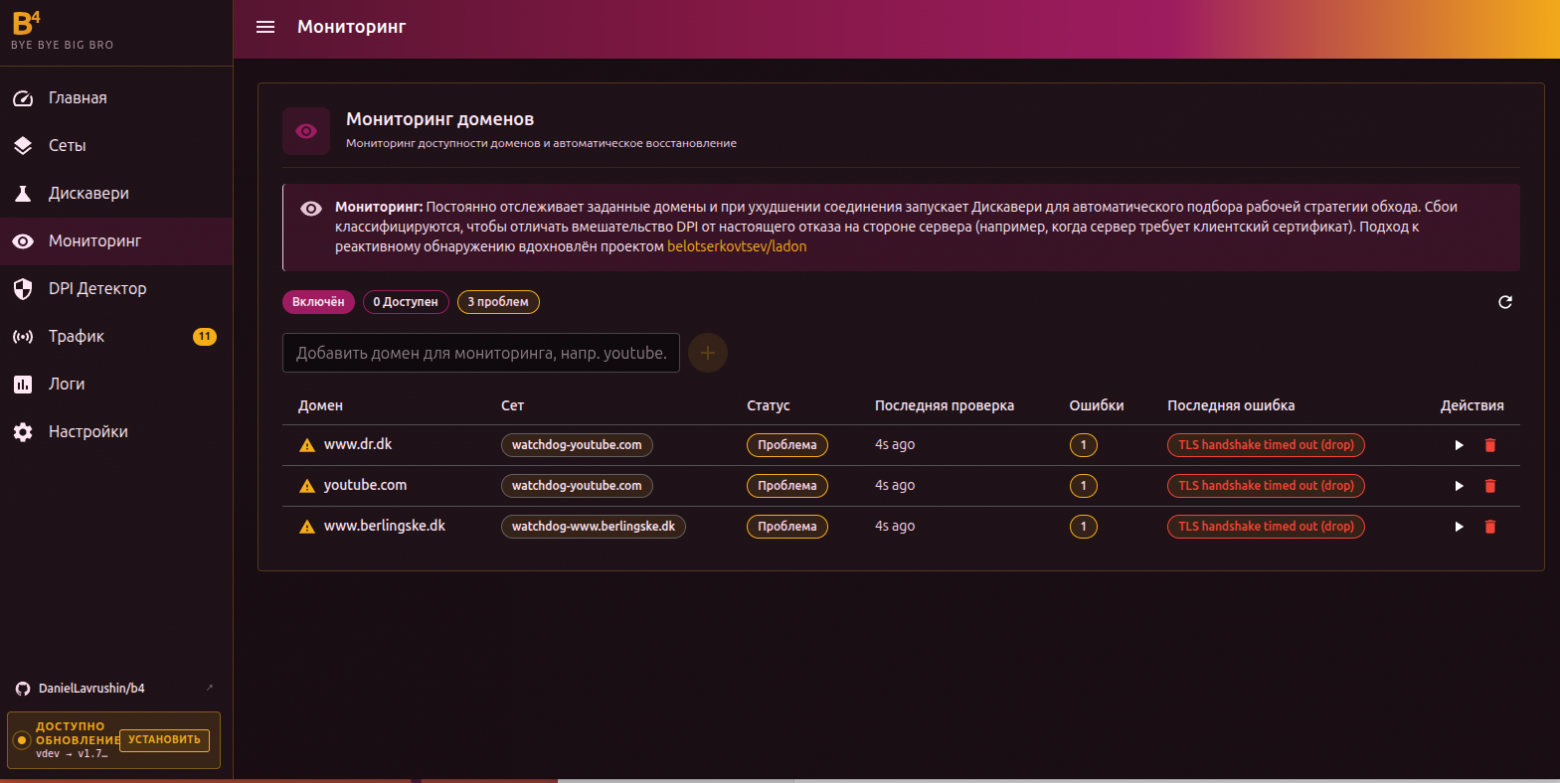
Task: Click the eye icon in Мониторинг доменов header
Action: pos(306,131)
